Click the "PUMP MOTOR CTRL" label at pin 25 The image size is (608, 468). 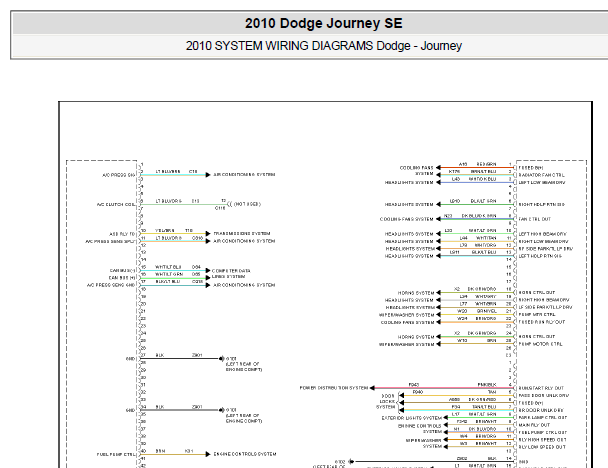coord(540,344)
